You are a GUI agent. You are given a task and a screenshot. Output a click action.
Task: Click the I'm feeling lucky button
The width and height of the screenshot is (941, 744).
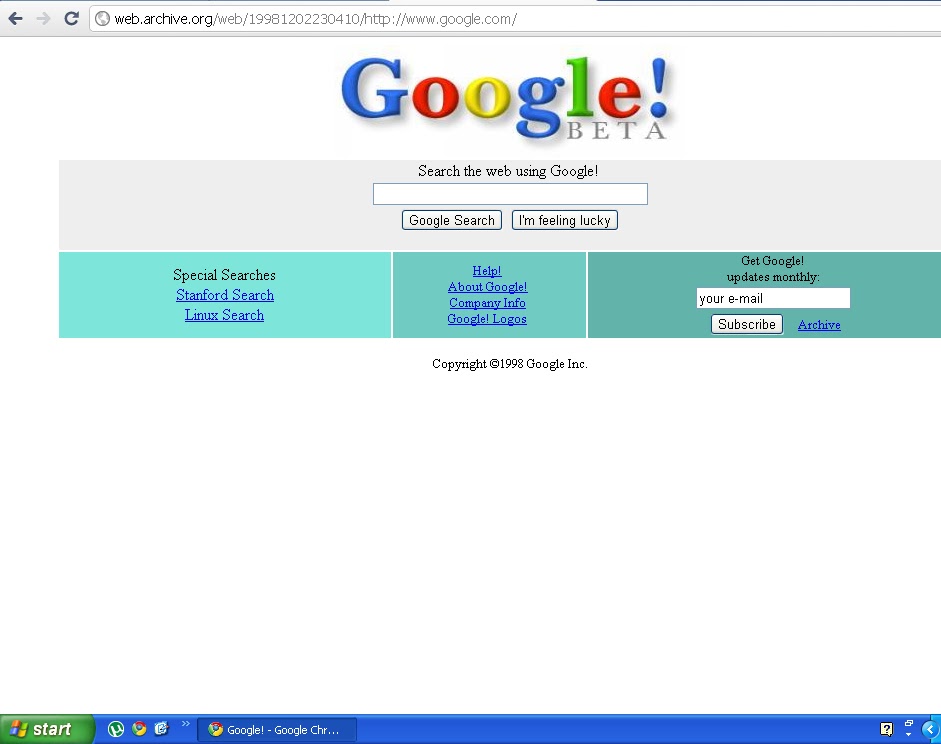point(564,220)
